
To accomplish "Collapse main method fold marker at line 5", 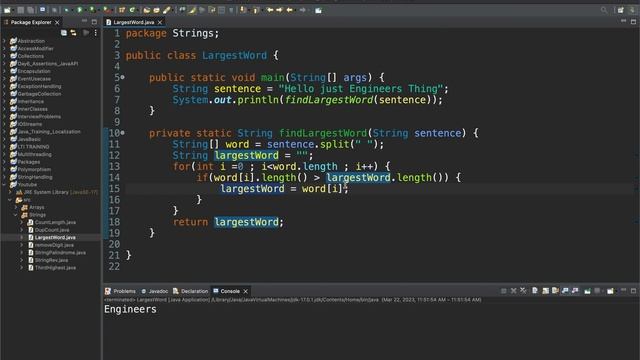I will click(122, 77).
